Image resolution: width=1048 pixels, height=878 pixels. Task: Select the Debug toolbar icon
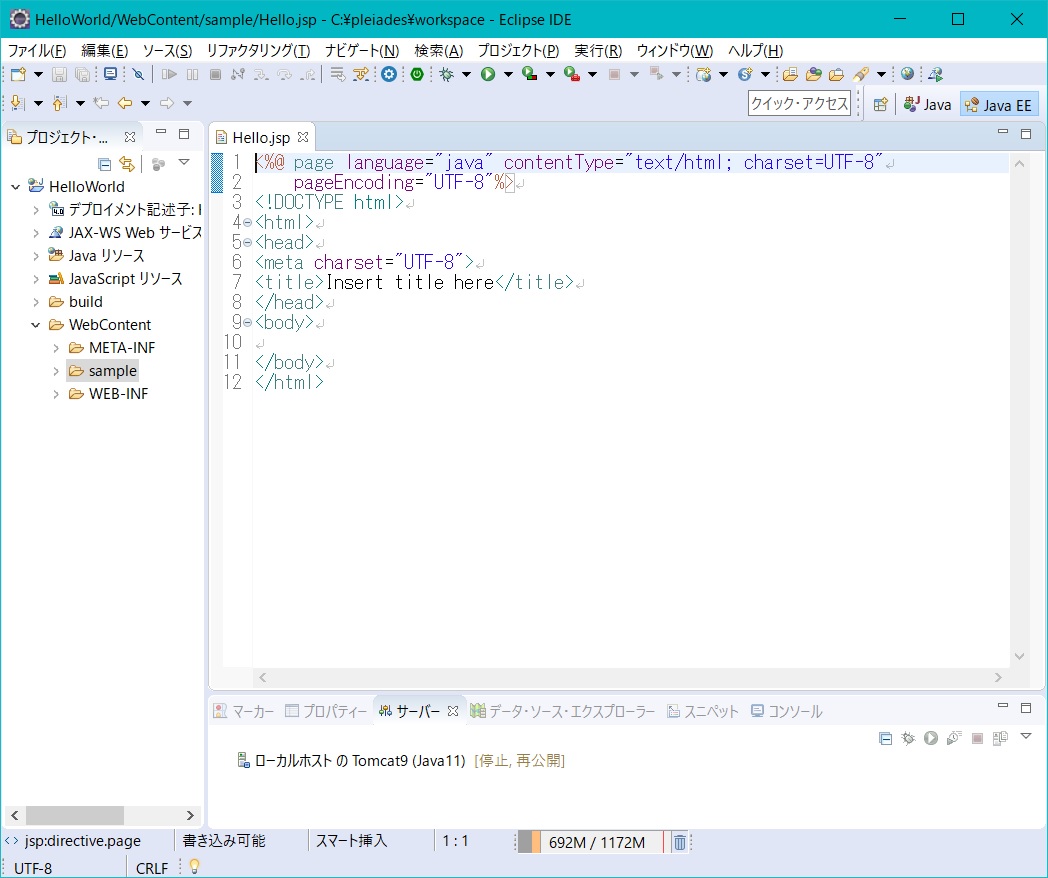(x=447, y=74)
